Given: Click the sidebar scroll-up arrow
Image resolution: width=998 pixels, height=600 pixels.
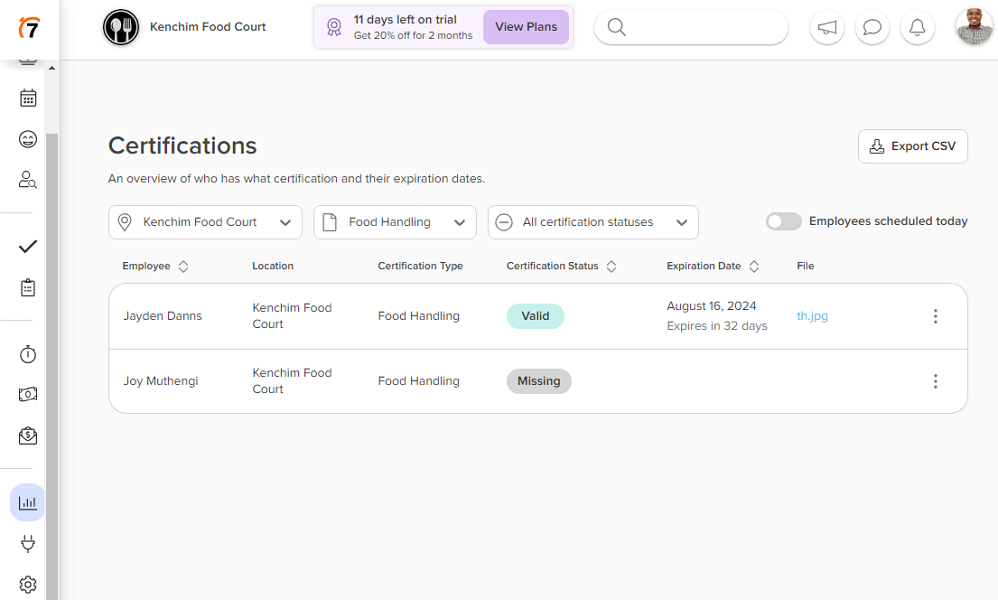Looking at the screenshot, I should pos(52,68).
